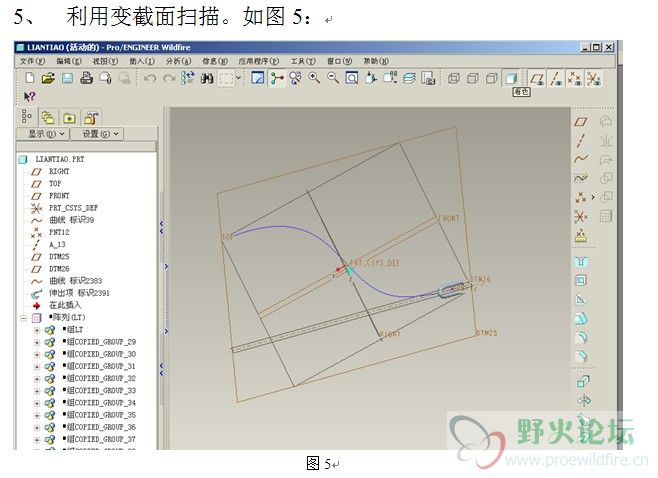This screenshot has width=658, height=478.
Task: Toggle the spin center icon
Action: pos(277,78)
